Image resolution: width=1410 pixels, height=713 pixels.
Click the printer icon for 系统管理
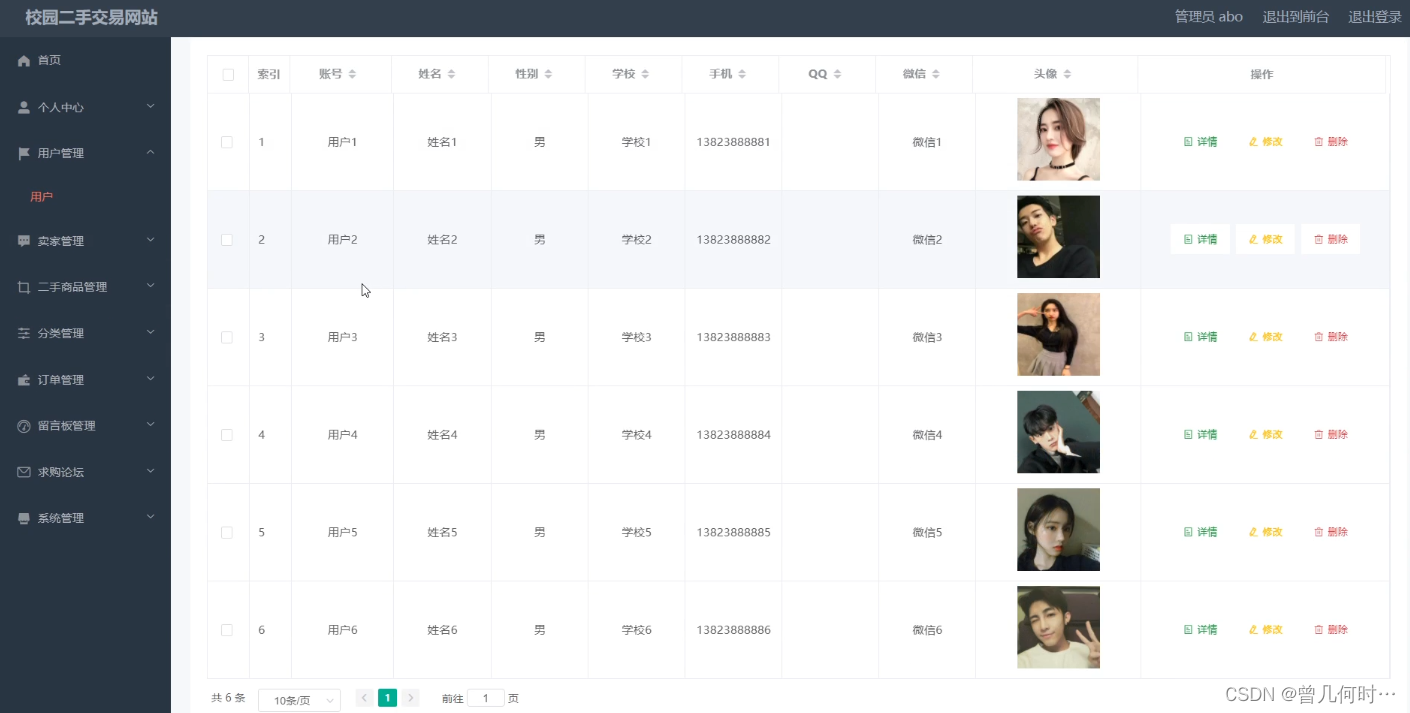(24, 518)
